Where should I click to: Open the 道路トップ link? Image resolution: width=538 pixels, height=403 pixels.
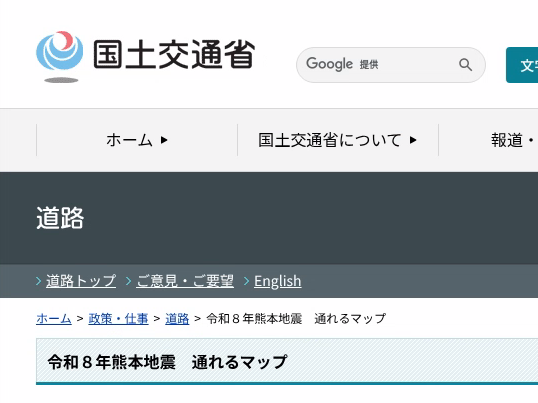(81, 281)
